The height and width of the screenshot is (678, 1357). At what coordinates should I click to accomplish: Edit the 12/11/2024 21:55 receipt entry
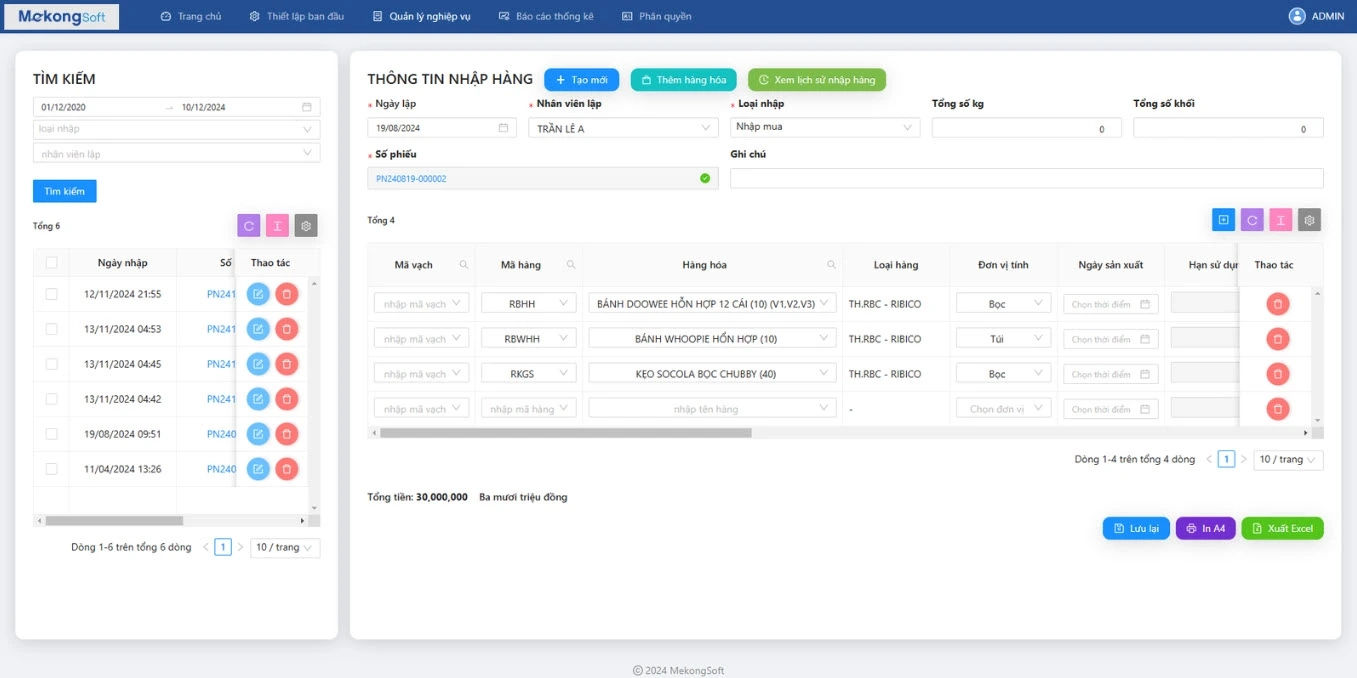[x=258, y=294]
